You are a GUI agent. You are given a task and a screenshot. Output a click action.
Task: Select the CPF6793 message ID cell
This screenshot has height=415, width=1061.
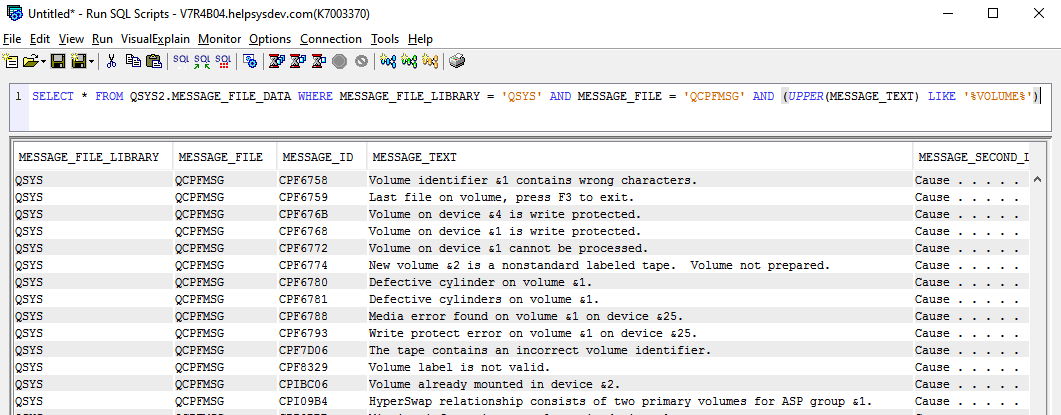322,333
